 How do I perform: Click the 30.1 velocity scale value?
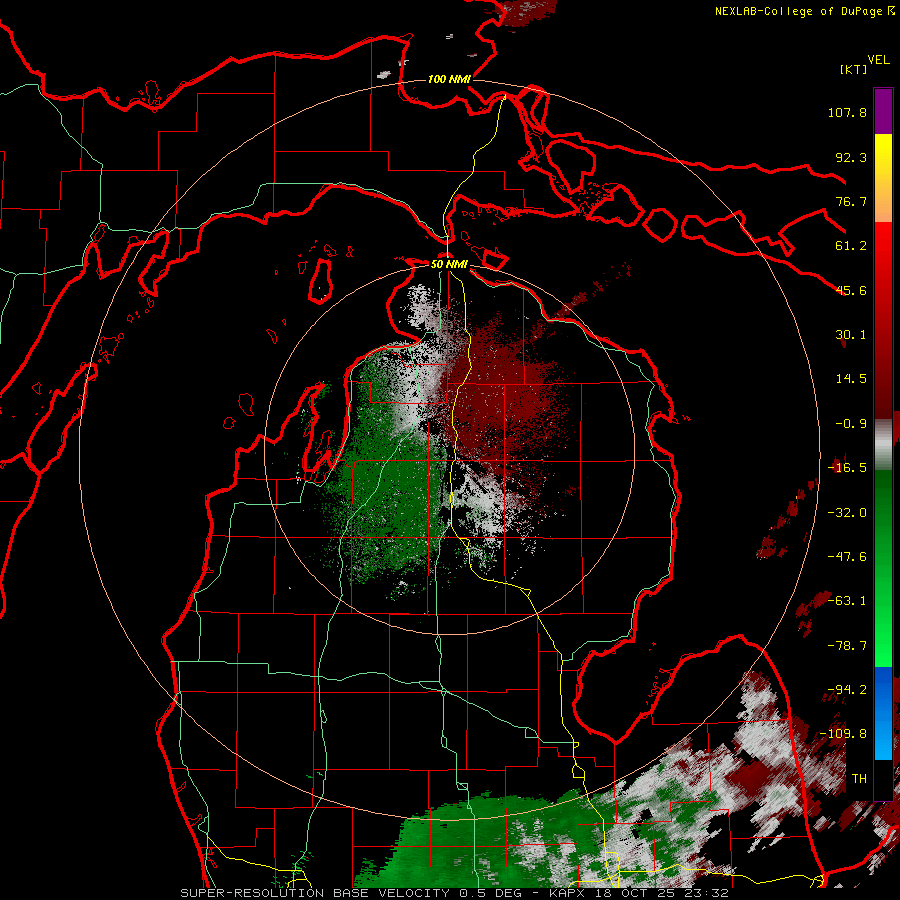point(851,335)
